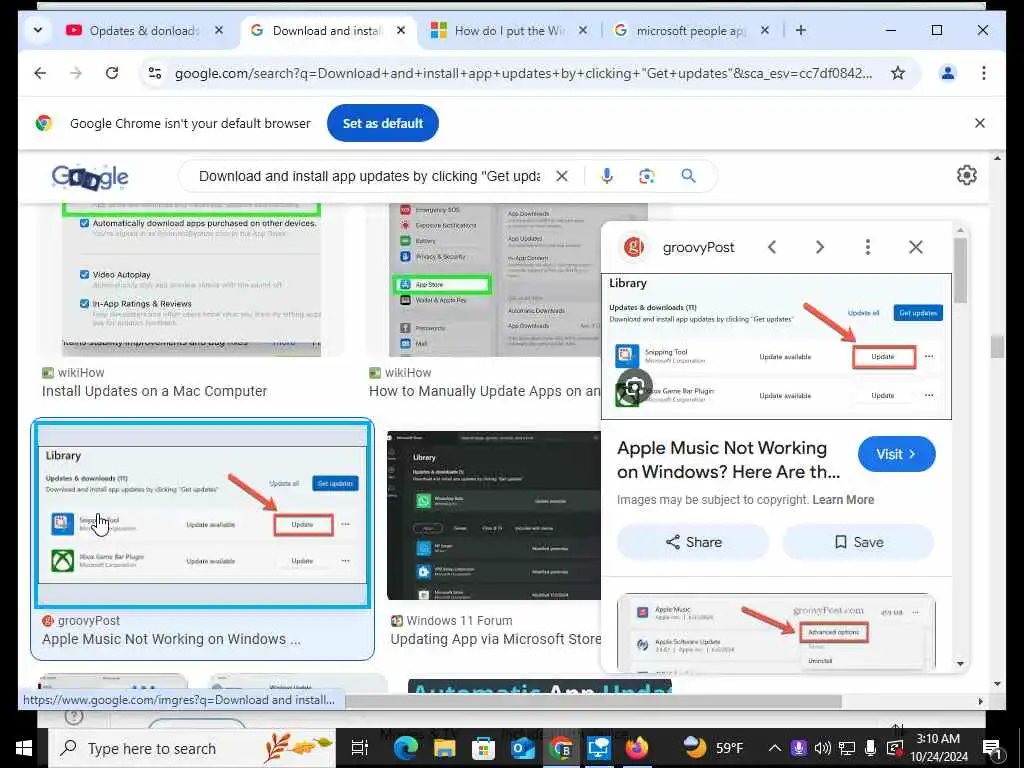Viewport: 1024px width, 768px height.
Task: Click the preview panel scrollbar thumb
Action: (x=960, y=271)
